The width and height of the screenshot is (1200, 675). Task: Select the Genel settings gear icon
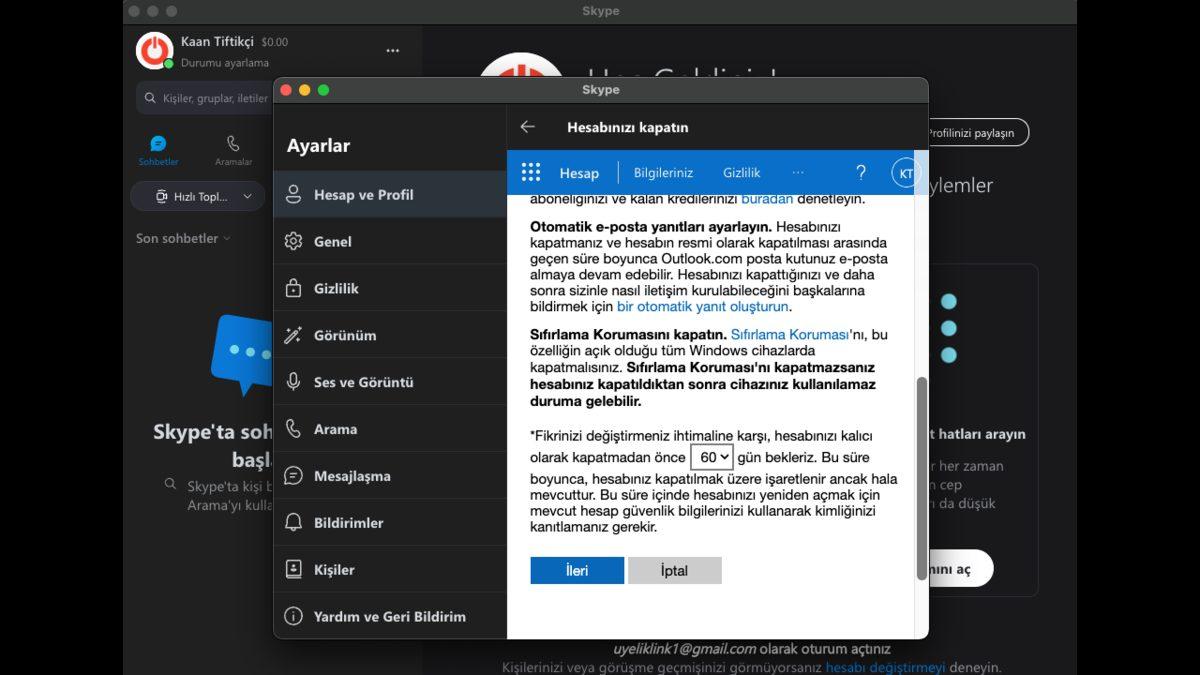tap(293, 241)
